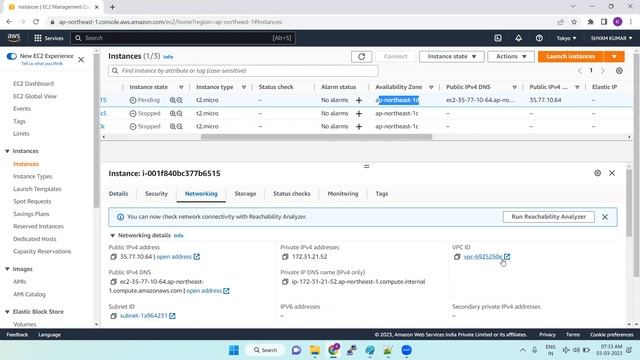Open browser extensions puzzle icon
Viewport: 640px width, 360px height.
tap(590, 22)
